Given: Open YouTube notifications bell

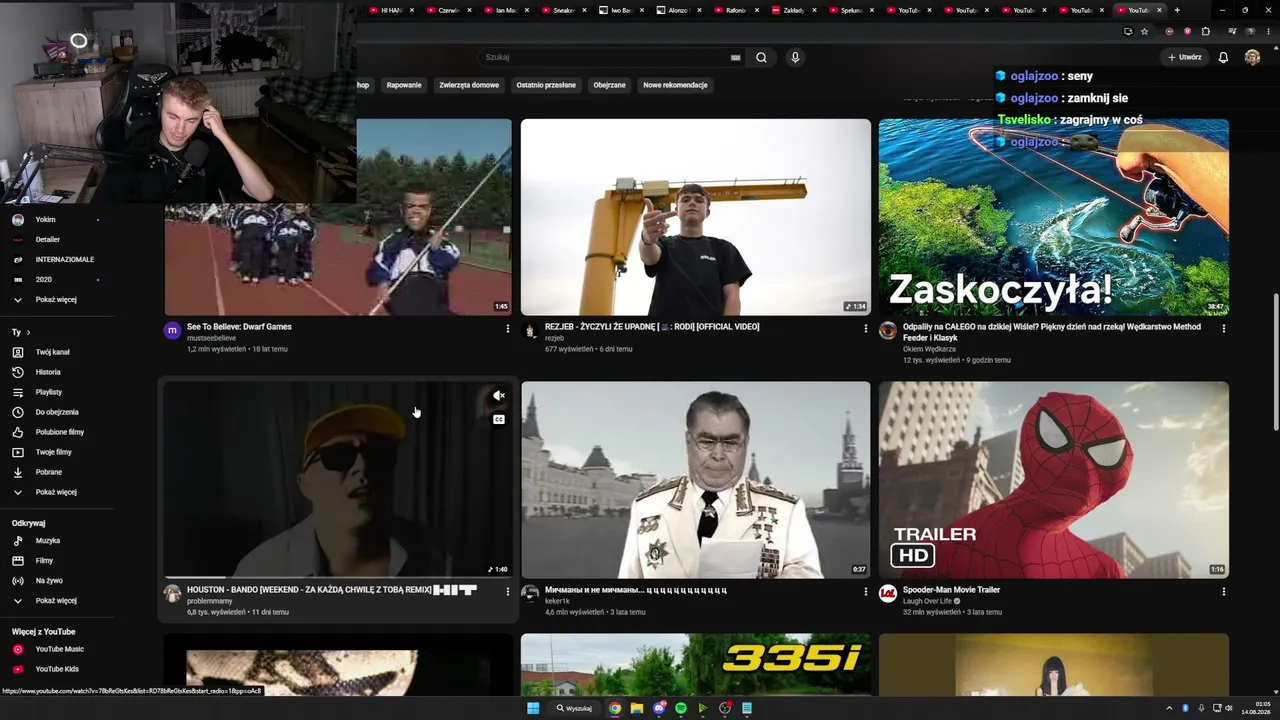Looking at the screenshot, I should [1223, 57].
